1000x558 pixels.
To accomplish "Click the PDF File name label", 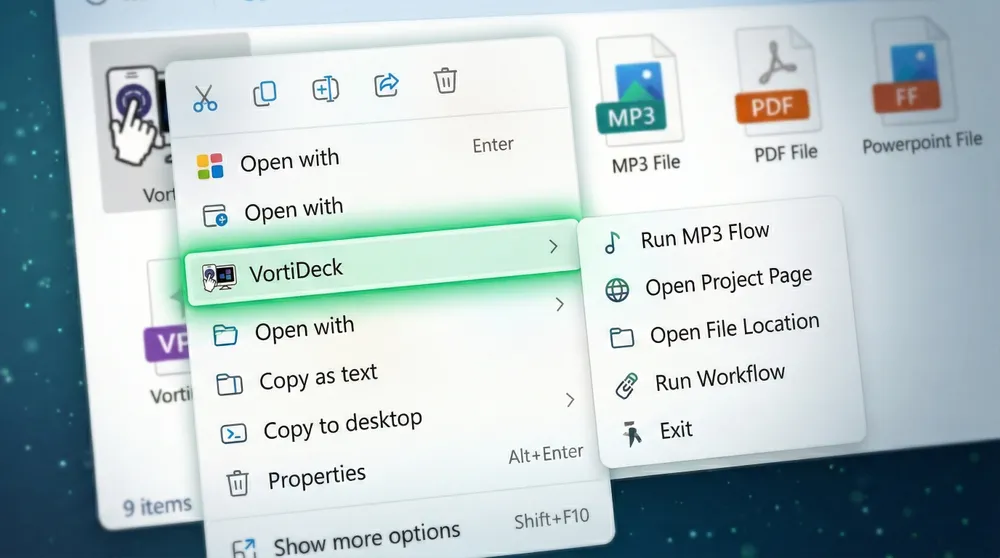I will [786, 153].
